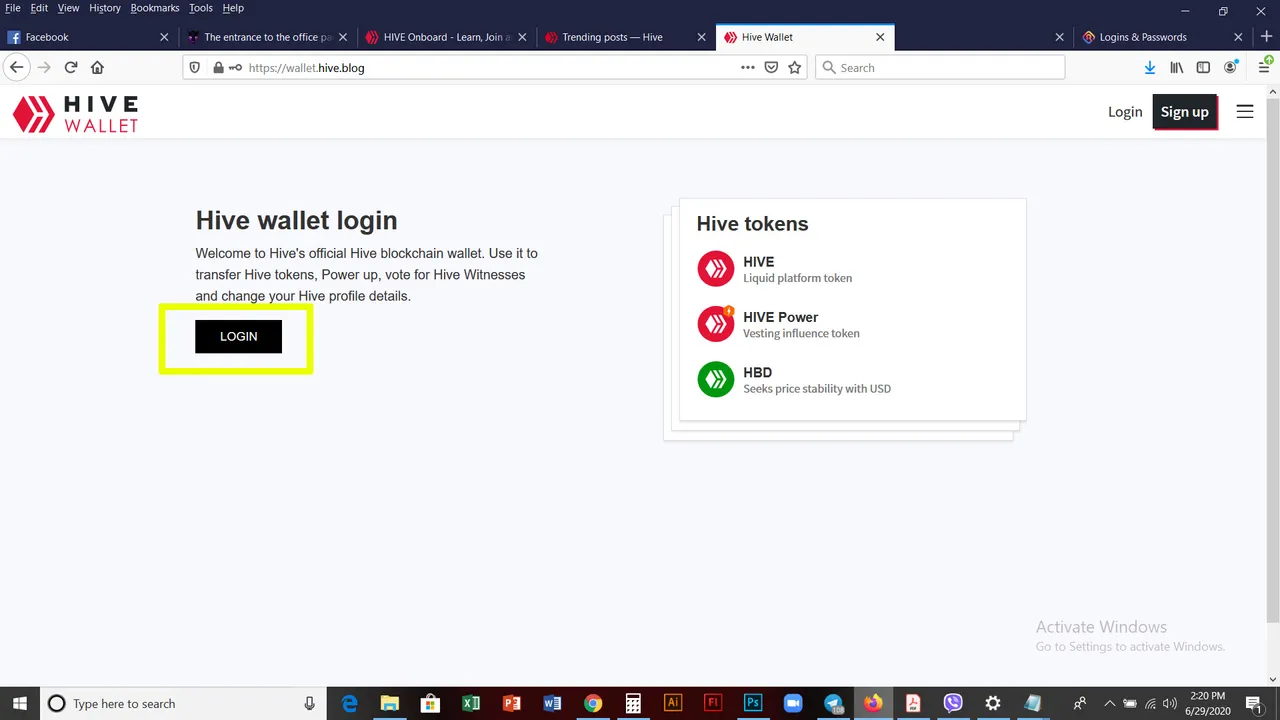1280x720 pixels.
Task: Open the Windows Start menu
Action: [19, 704]
